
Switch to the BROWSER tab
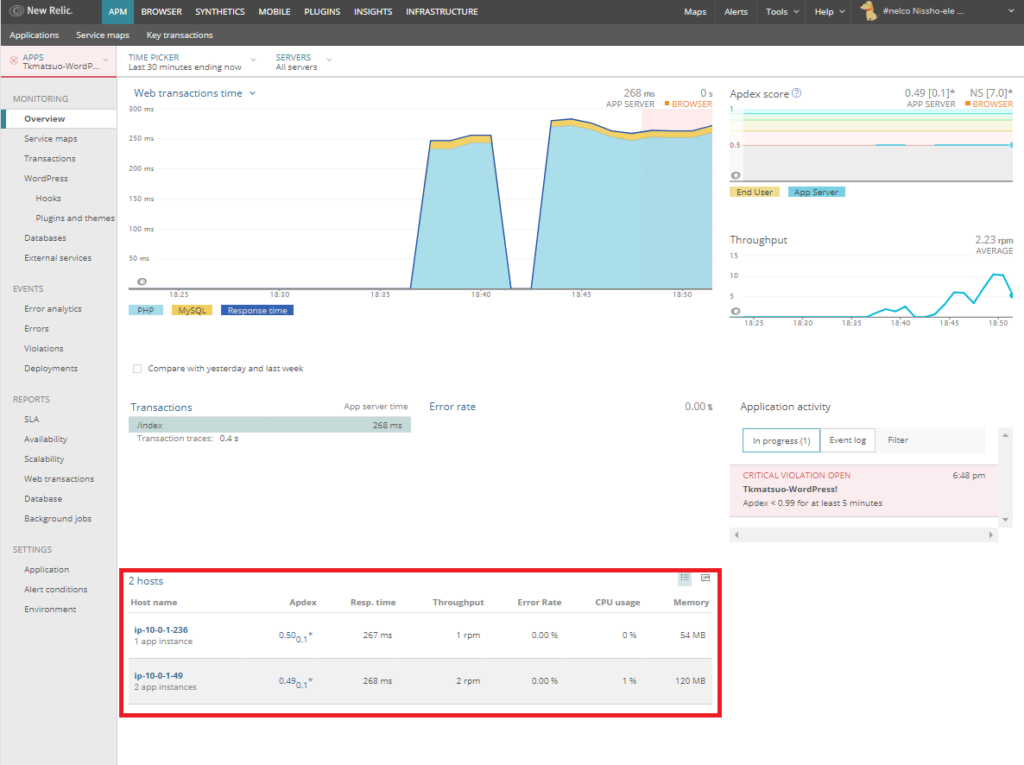161,12
